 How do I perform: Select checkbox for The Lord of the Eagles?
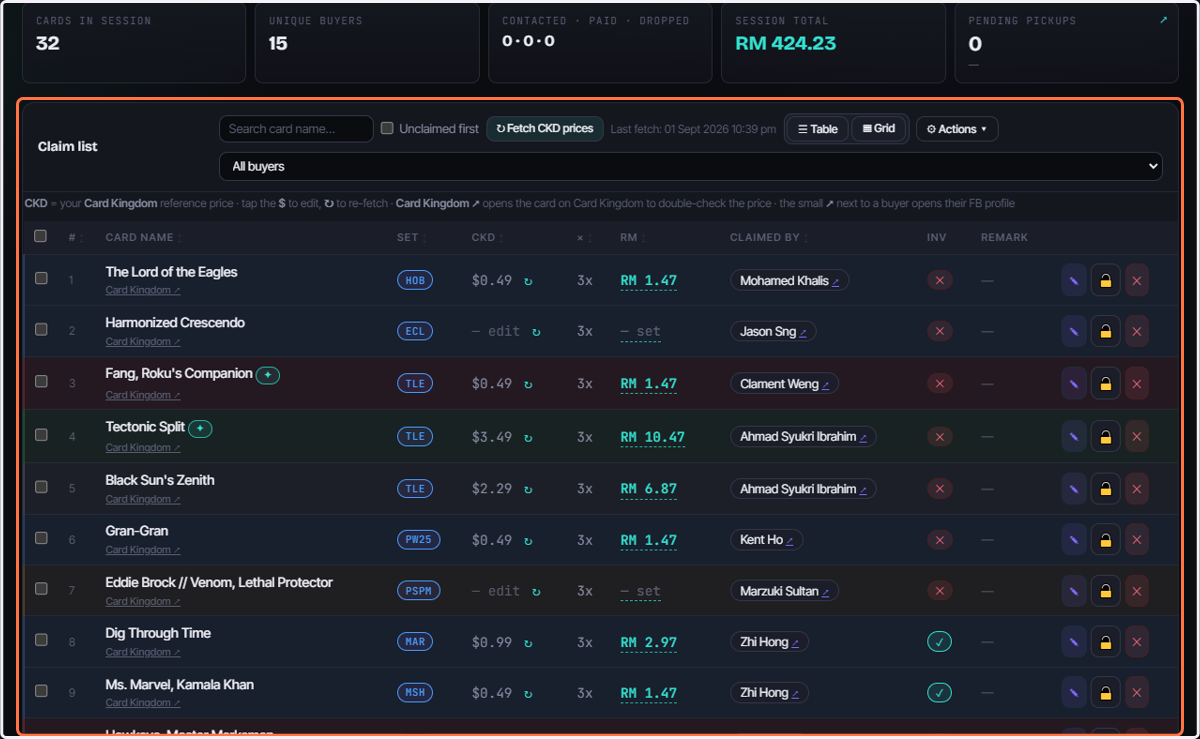click(41, 278)
